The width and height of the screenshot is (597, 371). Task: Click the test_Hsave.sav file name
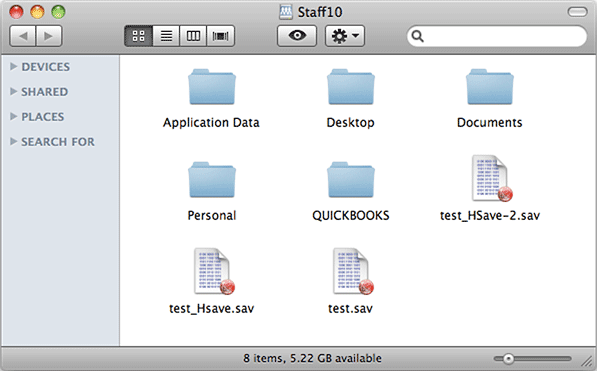pyautogui.click(x=212, y=309)
